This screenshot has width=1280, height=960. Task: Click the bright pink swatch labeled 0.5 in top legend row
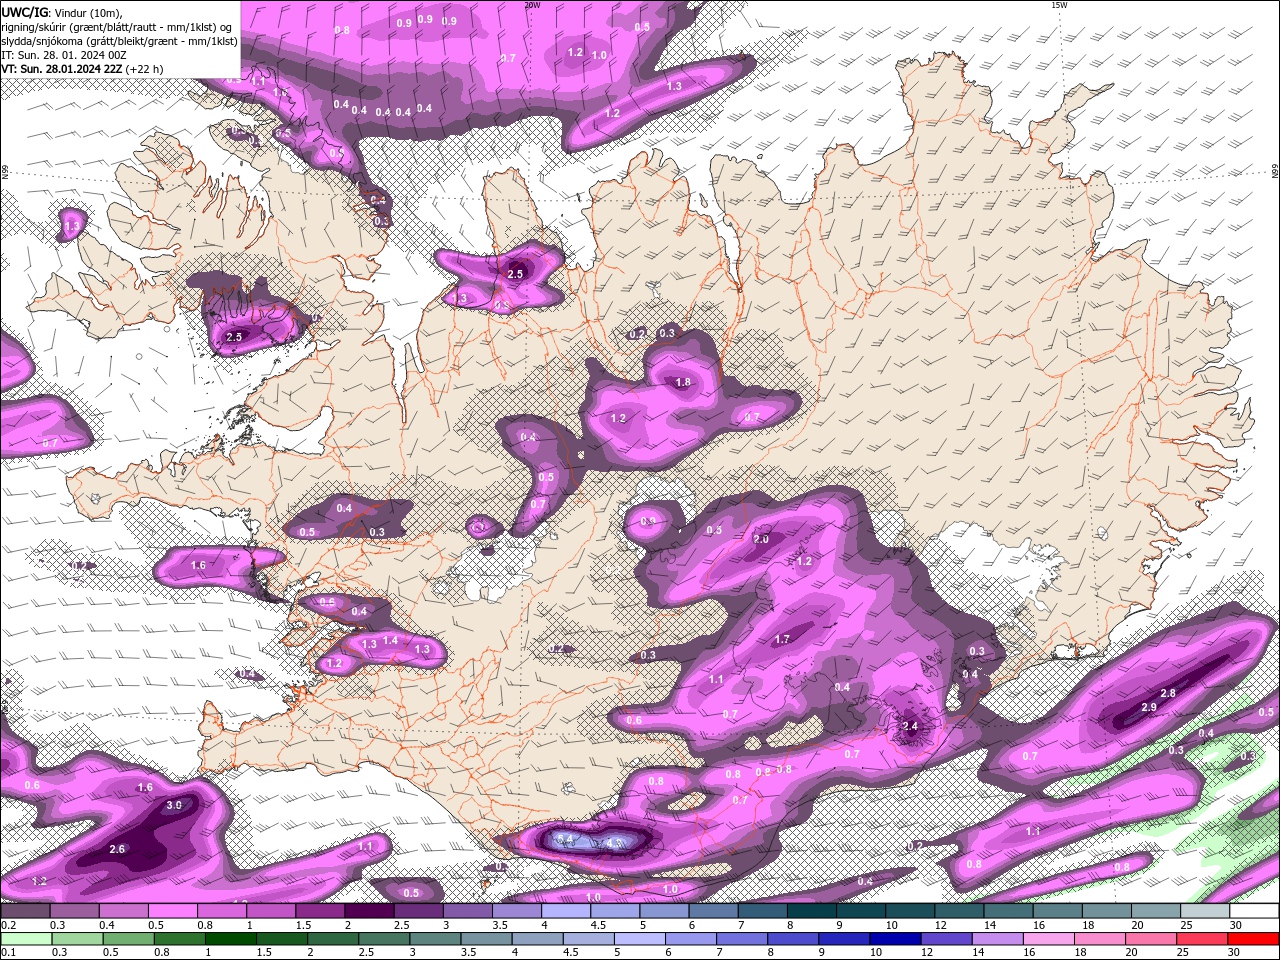coord(172,910)
